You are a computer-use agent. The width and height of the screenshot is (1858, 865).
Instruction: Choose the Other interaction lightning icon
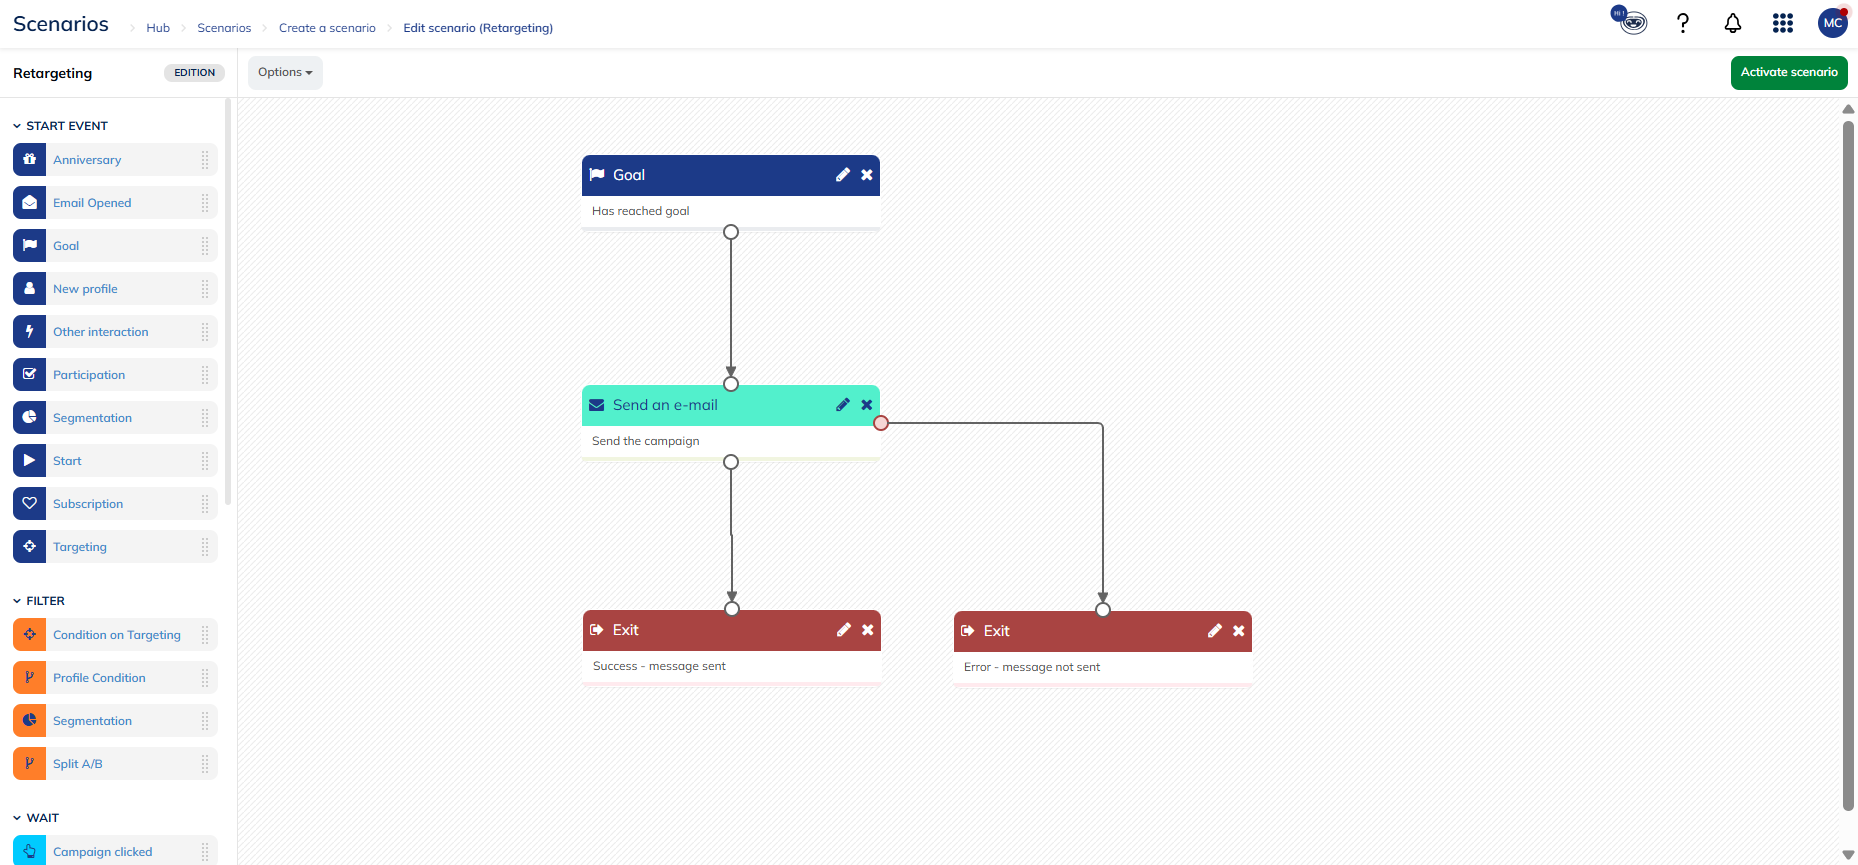30,332
